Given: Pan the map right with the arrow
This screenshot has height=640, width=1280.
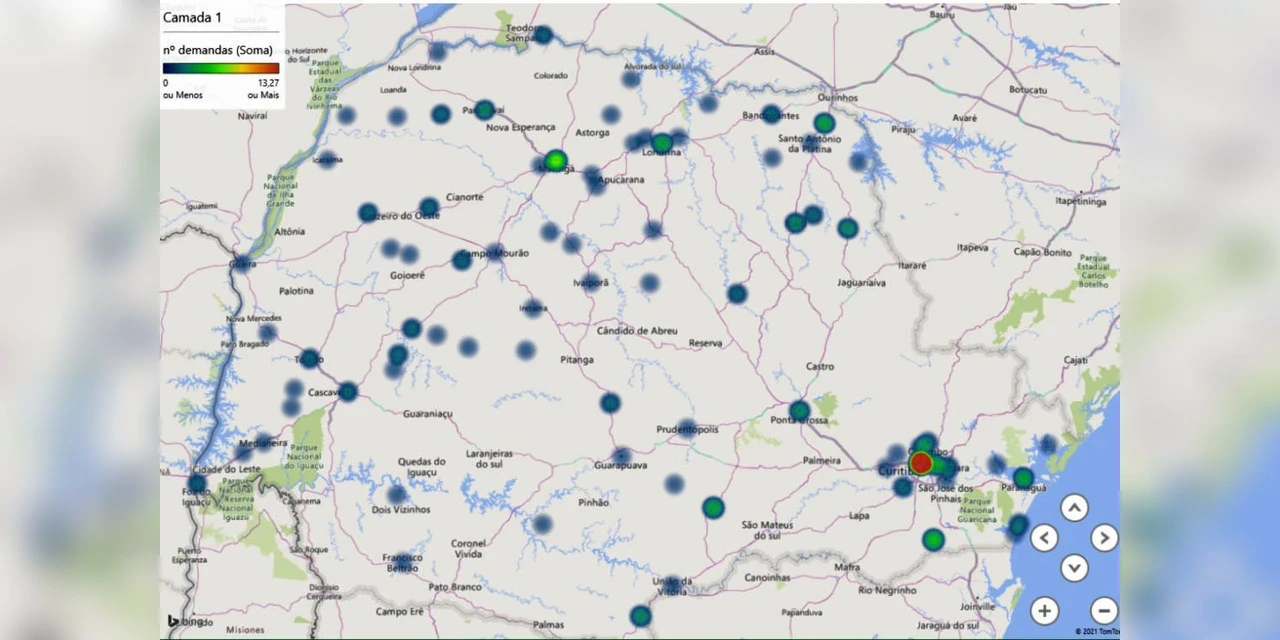Looking at the screenshot, I should click(x=1104, y=538).
